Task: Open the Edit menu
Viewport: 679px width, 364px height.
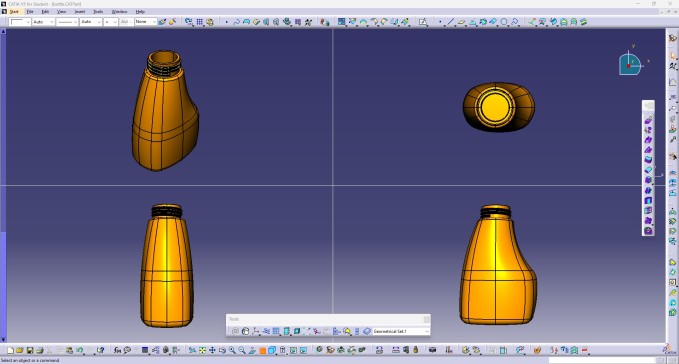Action: point(45,12)
